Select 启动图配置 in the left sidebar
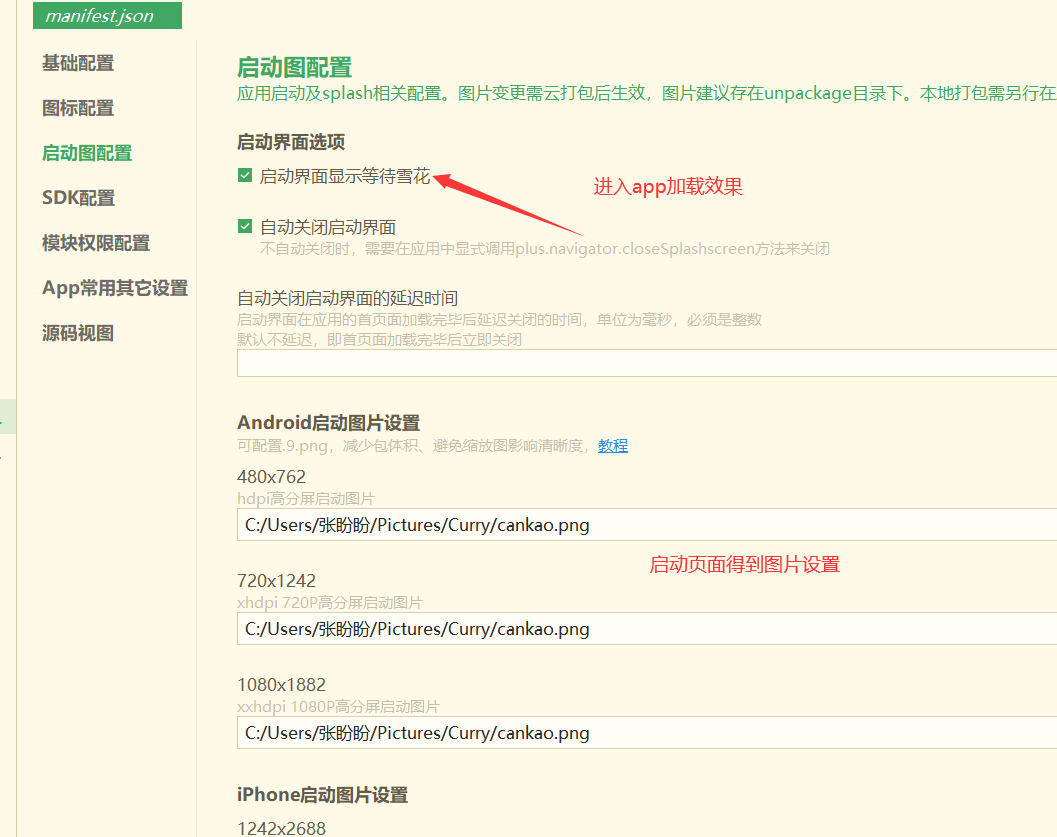Viewport: 1057px width, 837px height. tap(87, 153)
